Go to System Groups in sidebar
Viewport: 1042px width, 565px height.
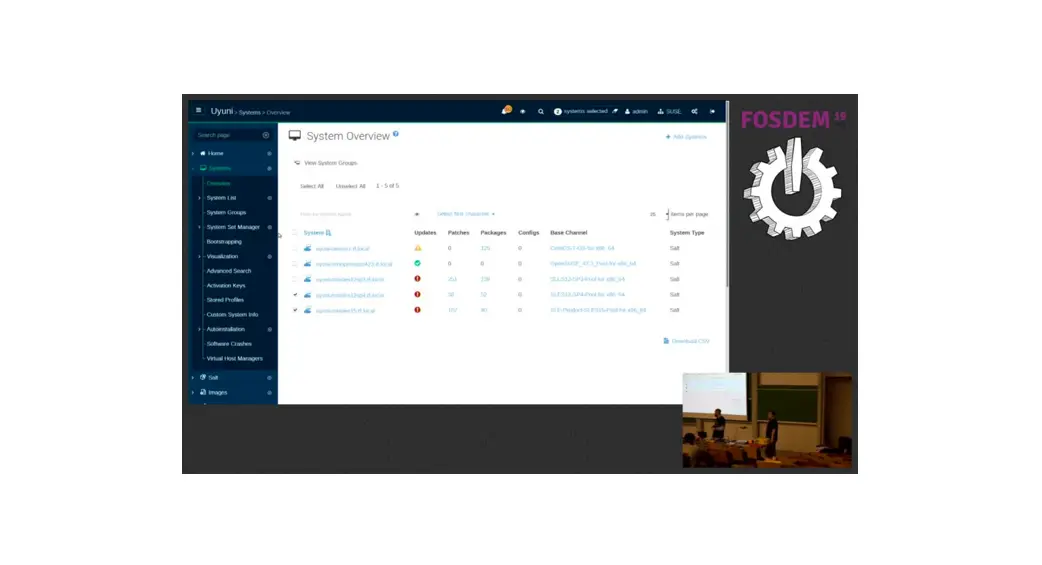pyautogui.click(x=226, y=213)
